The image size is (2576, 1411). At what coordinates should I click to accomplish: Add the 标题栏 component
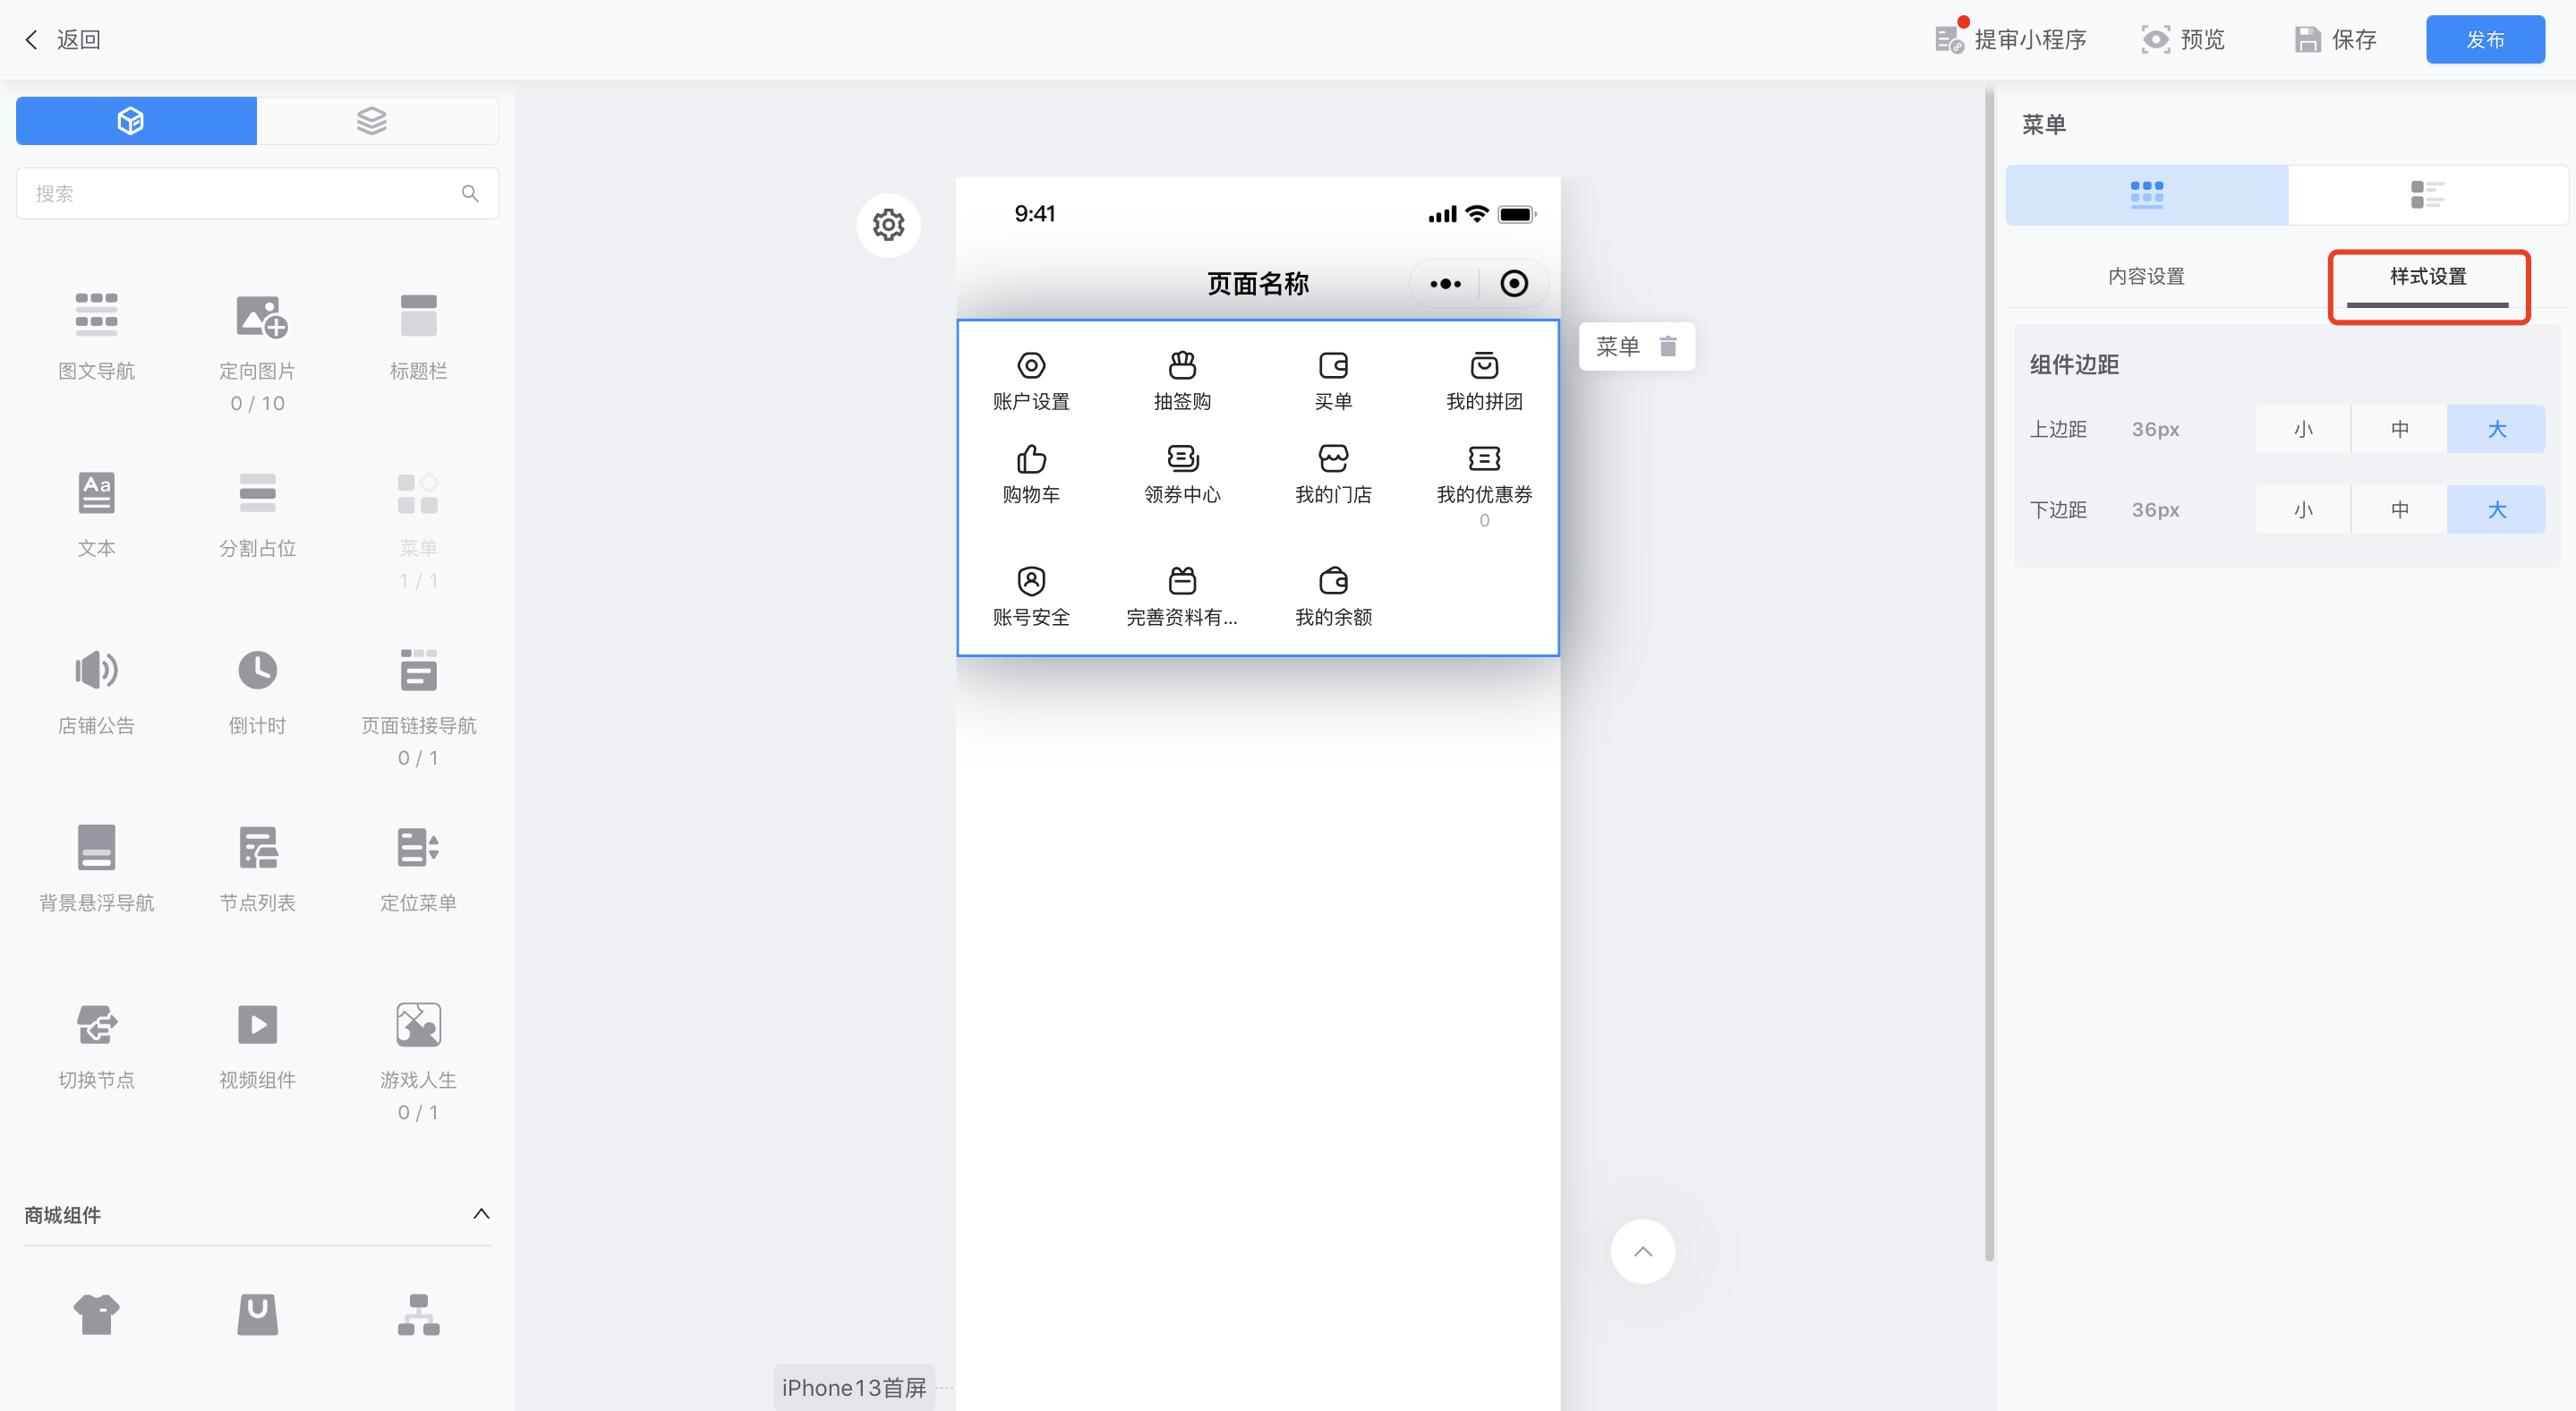tap(418, 336)
